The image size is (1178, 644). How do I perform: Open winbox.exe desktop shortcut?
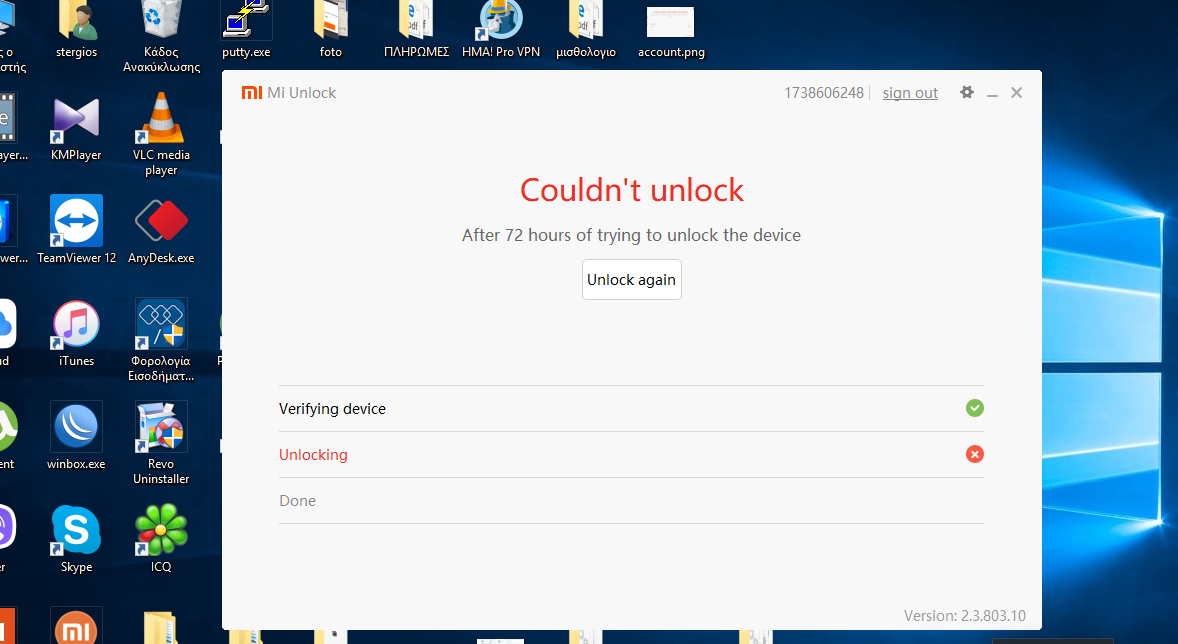(x=76, y=428)
